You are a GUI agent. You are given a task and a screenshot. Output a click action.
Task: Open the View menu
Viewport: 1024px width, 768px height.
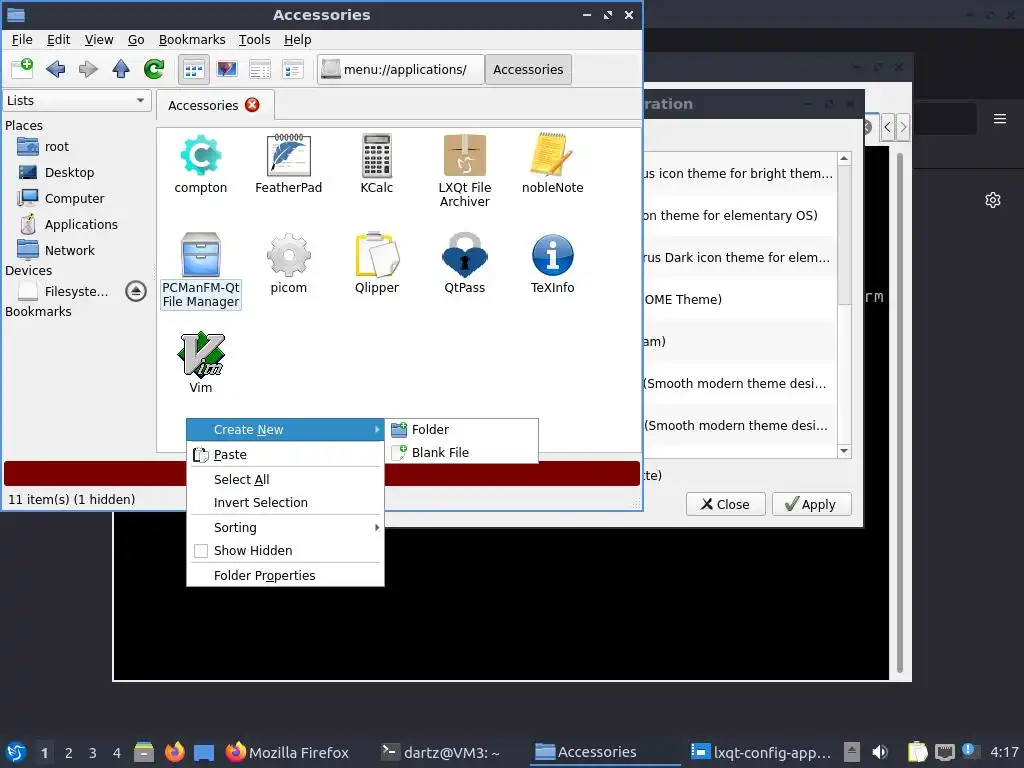click(x=99, y=40)
